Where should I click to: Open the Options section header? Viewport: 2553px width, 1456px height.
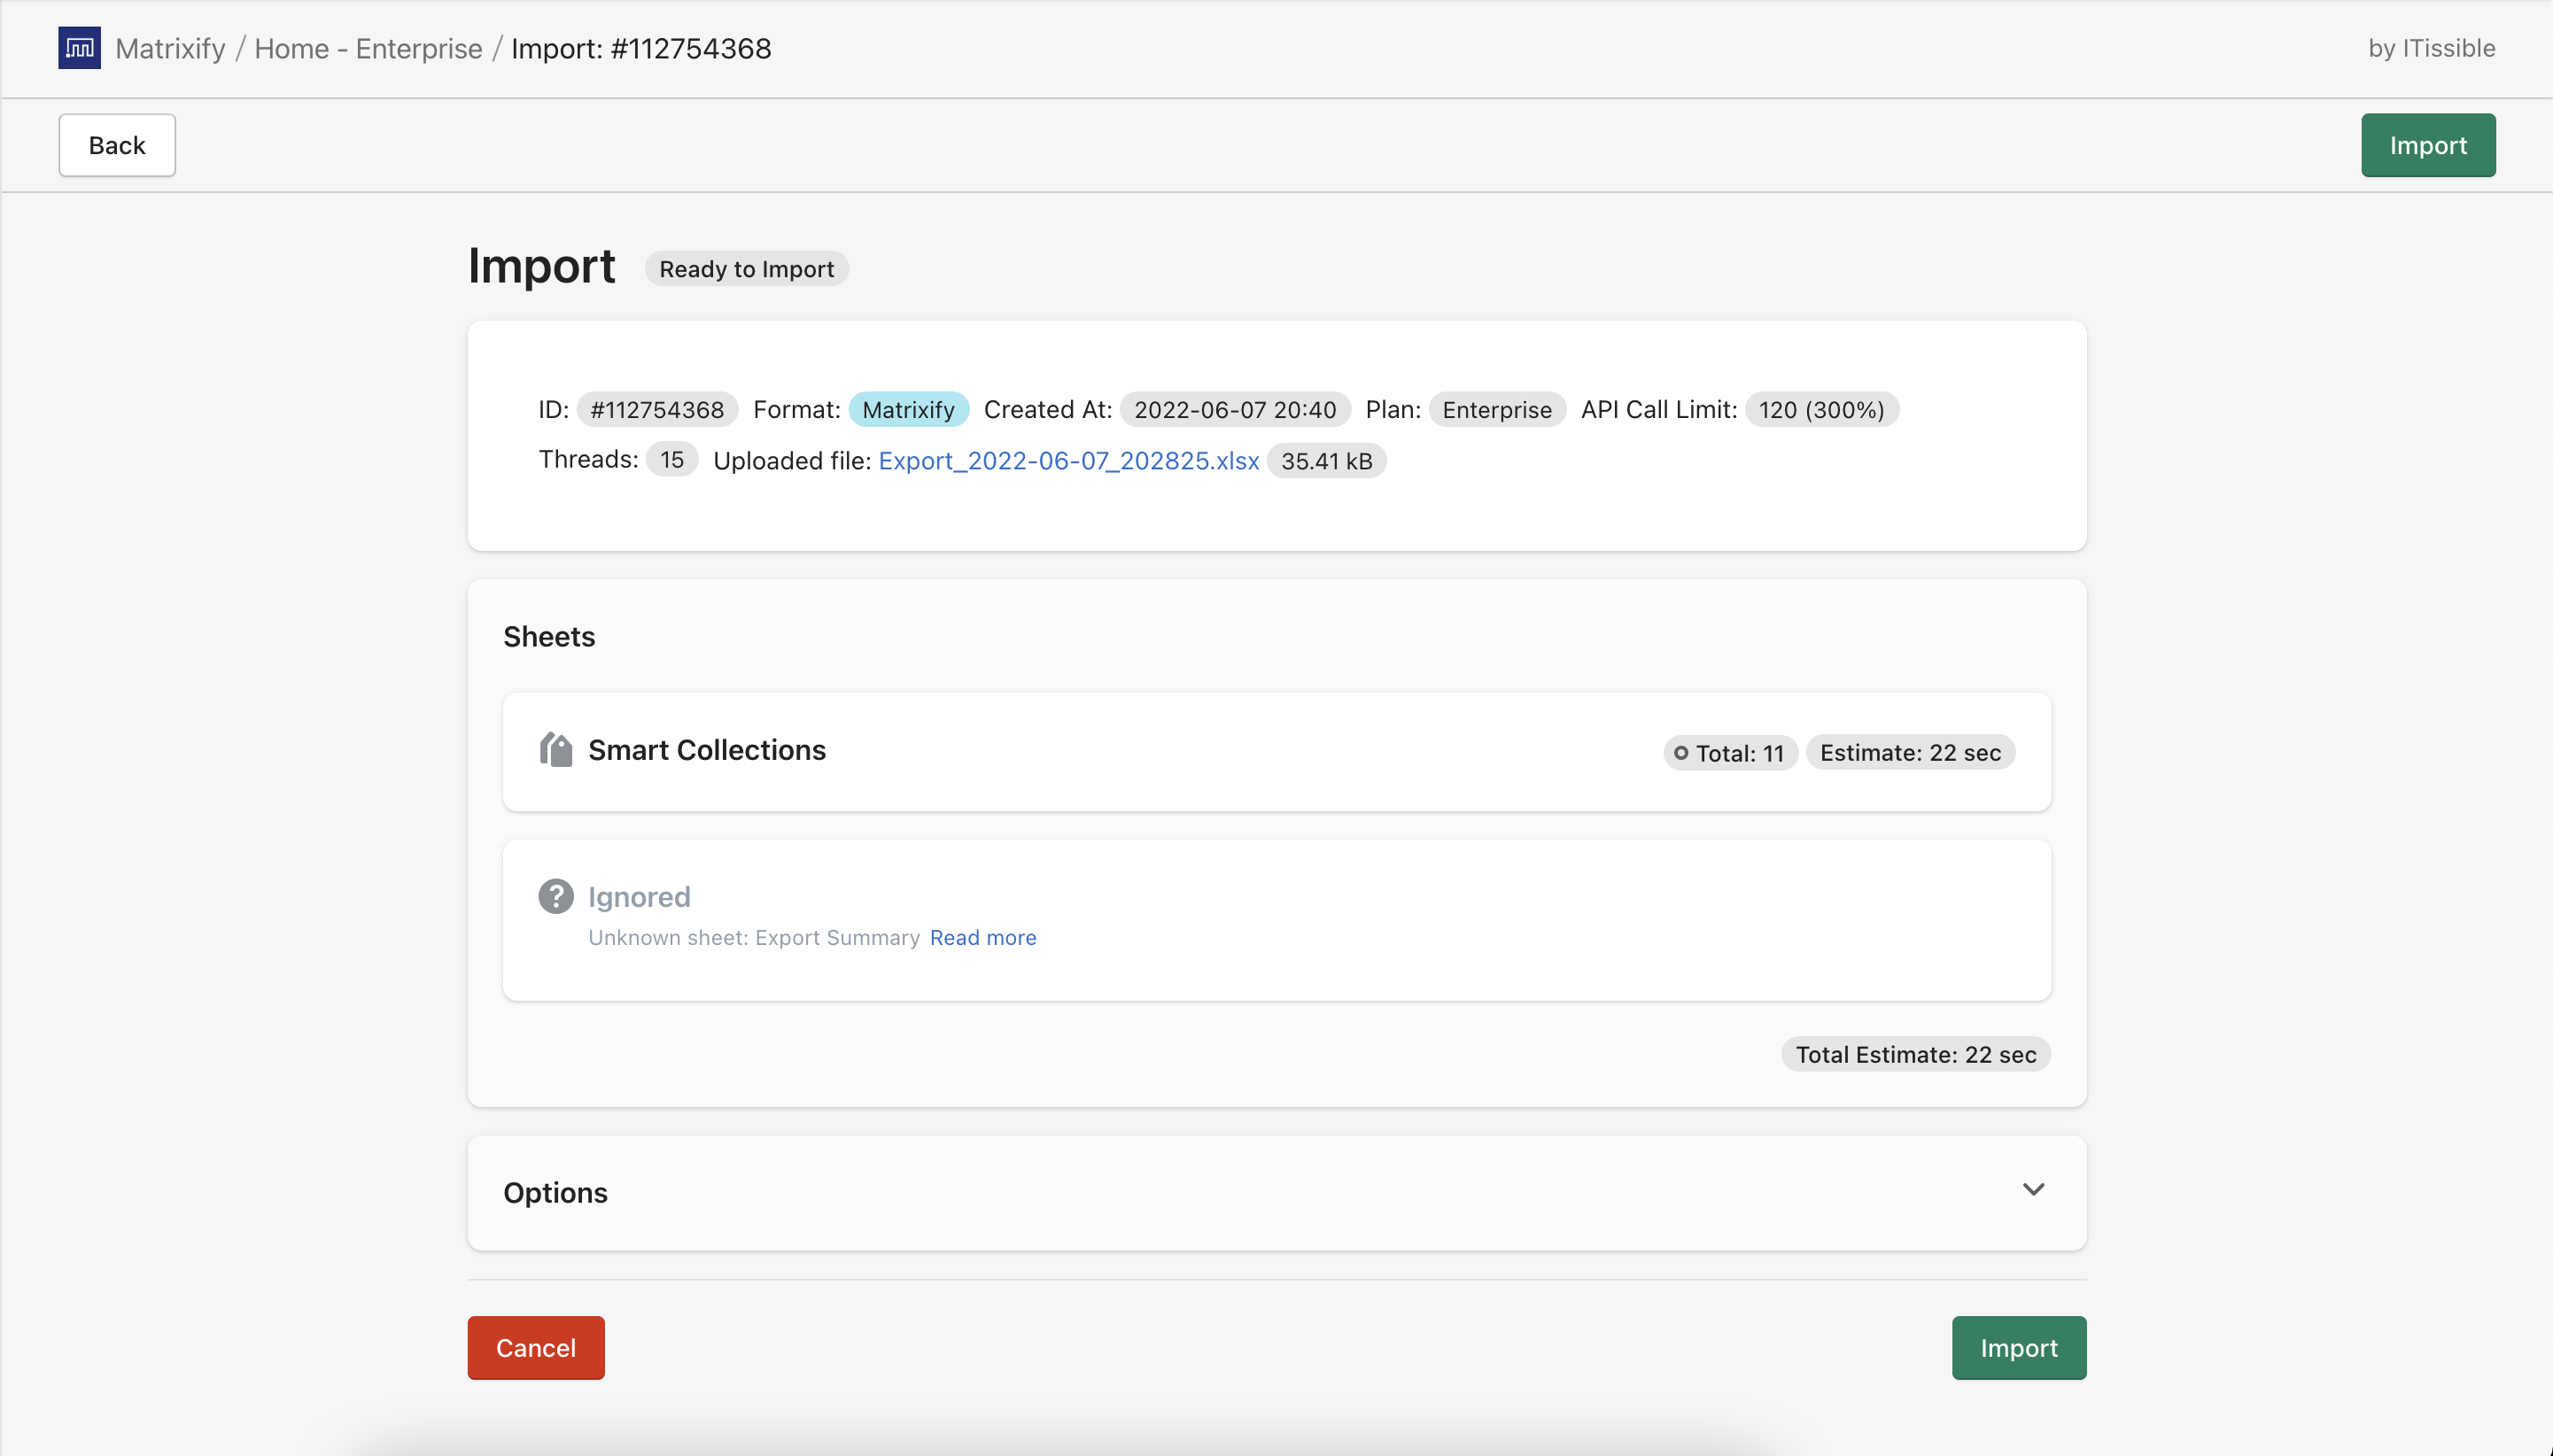pyautogui.click(x=556, y=1192)
